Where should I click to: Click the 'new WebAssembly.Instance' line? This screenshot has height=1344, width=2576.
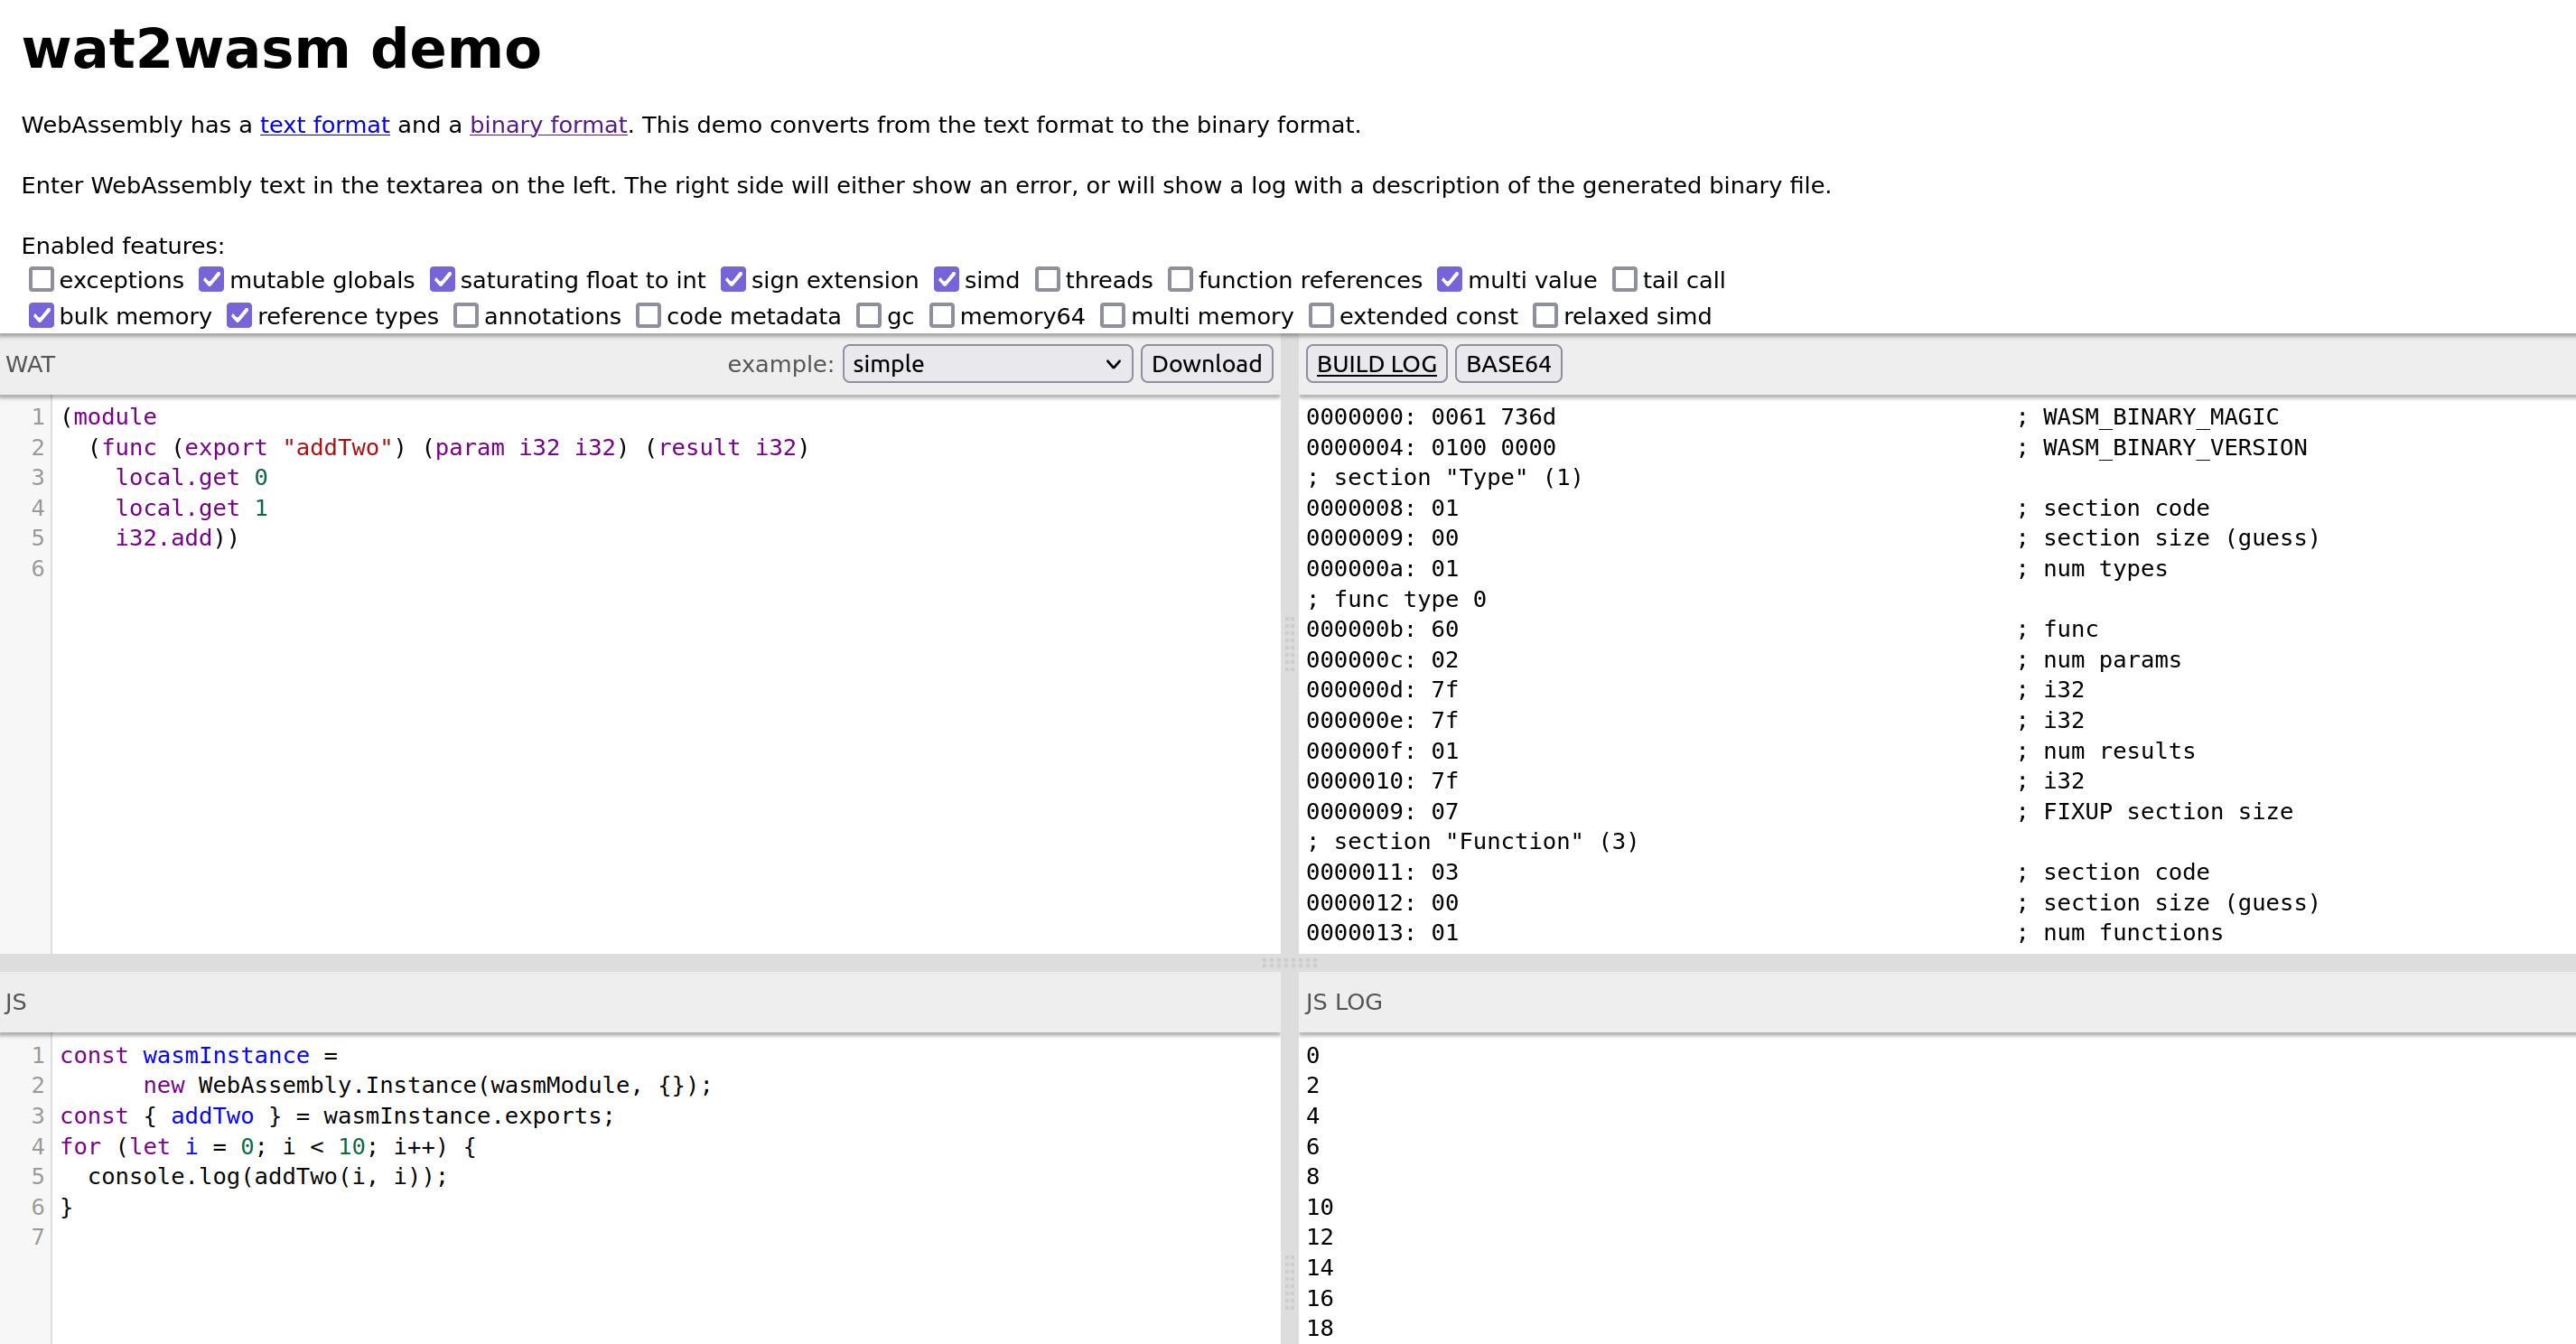click(427, 1086)
